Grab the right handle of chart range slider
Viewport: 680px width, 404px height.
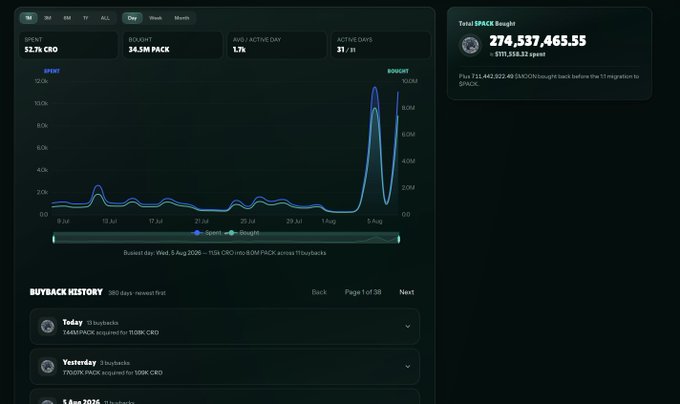tap(399, 238)
